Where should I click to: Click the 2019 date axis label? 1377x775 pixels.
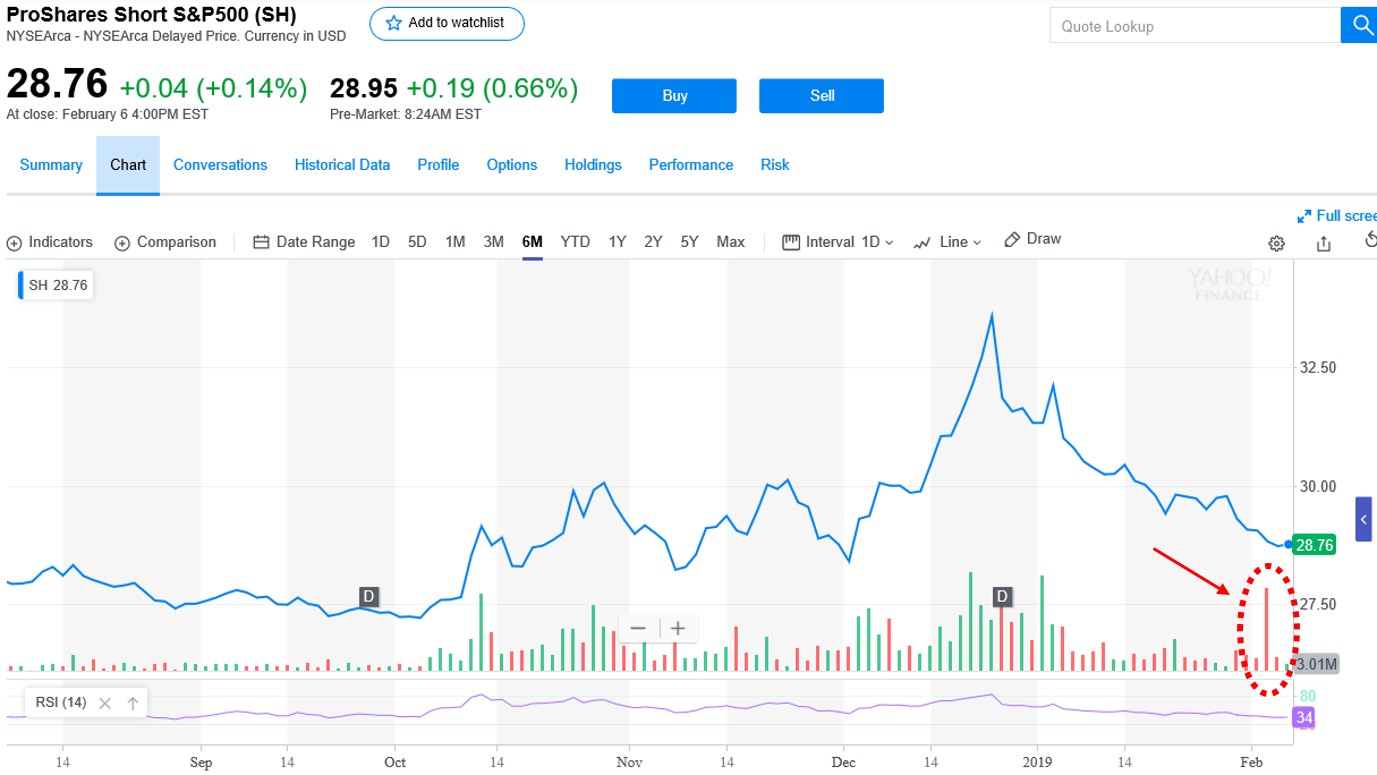click(x=1038, y=762)
